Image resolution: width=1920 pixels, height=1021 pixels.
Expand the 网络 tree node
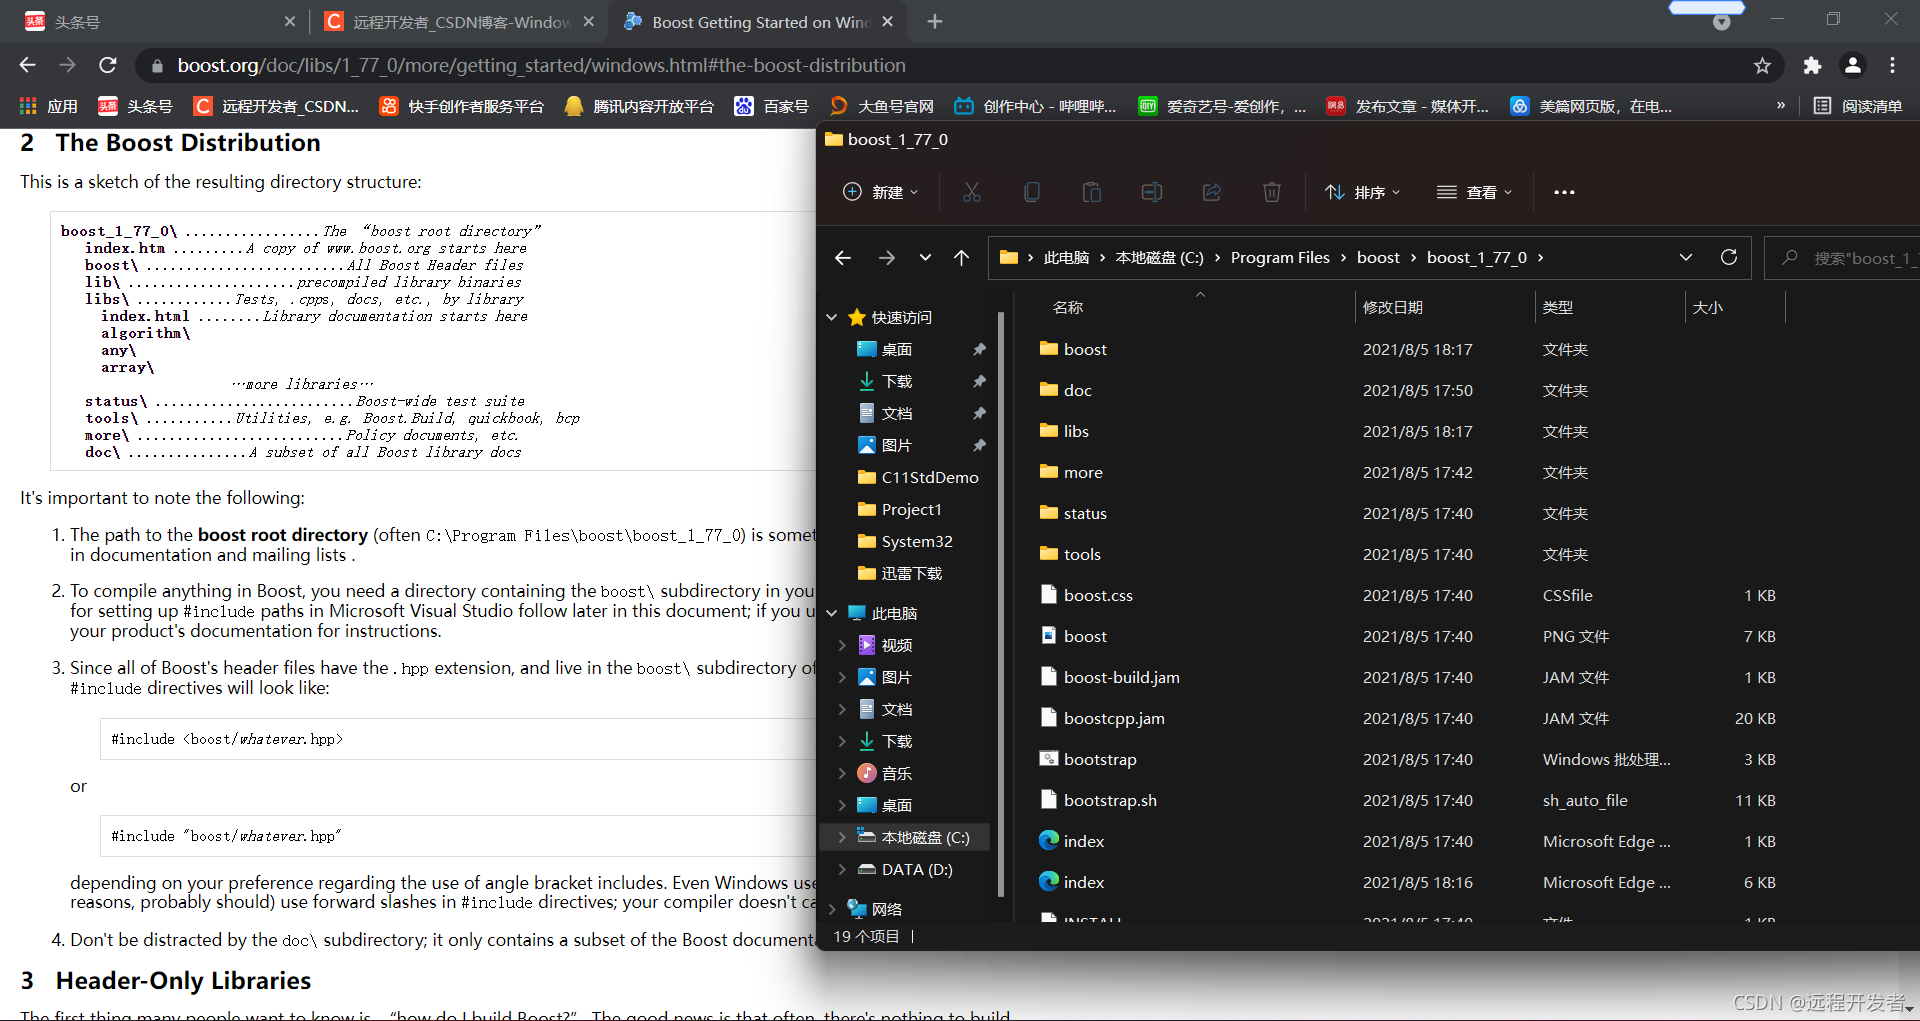coord(832,909)
